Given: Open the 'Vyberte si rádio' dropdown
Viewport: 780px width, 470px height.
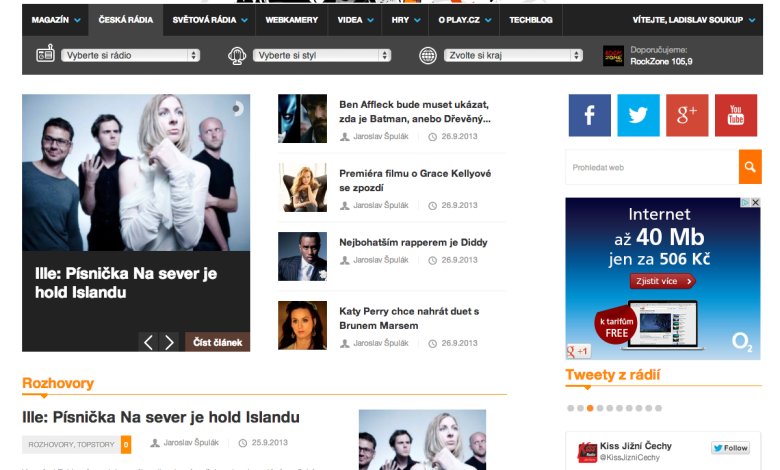Looking at the screenshot, I should pyautogui.click(x=130, y=56).
